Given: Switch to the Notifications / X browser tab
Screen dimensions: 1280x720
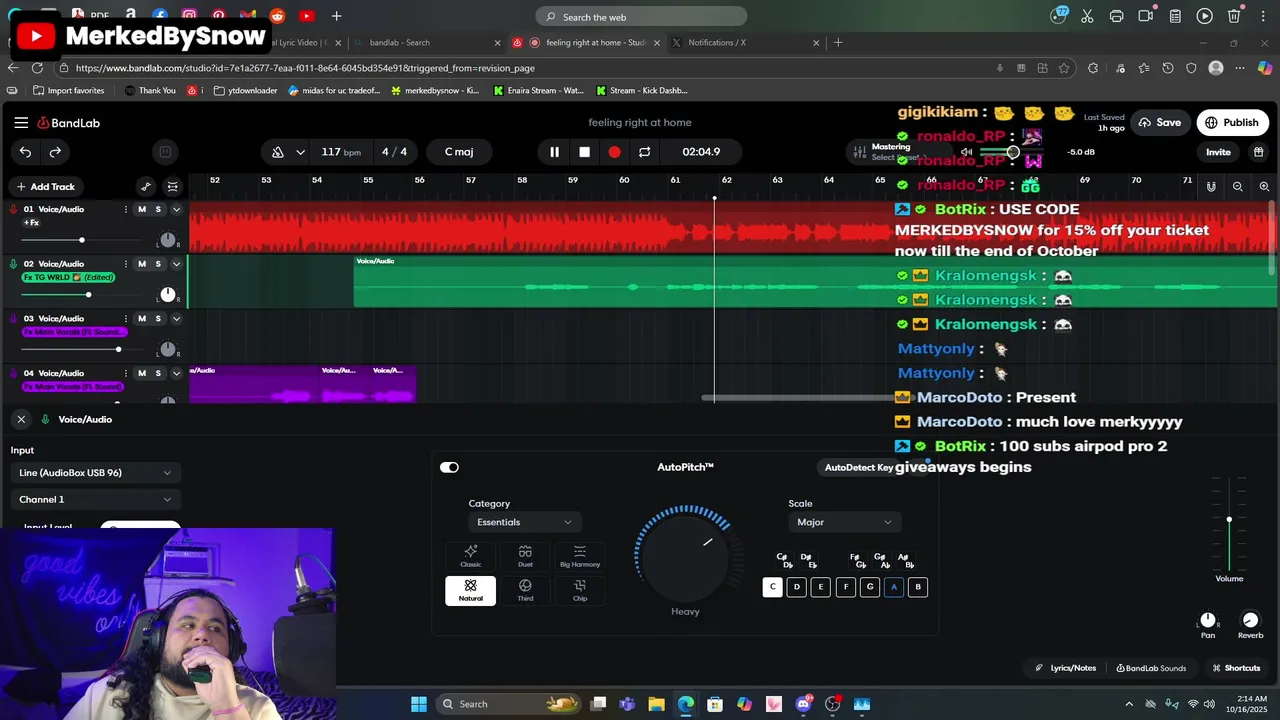Looking at the screenshot, I should 745,43.
